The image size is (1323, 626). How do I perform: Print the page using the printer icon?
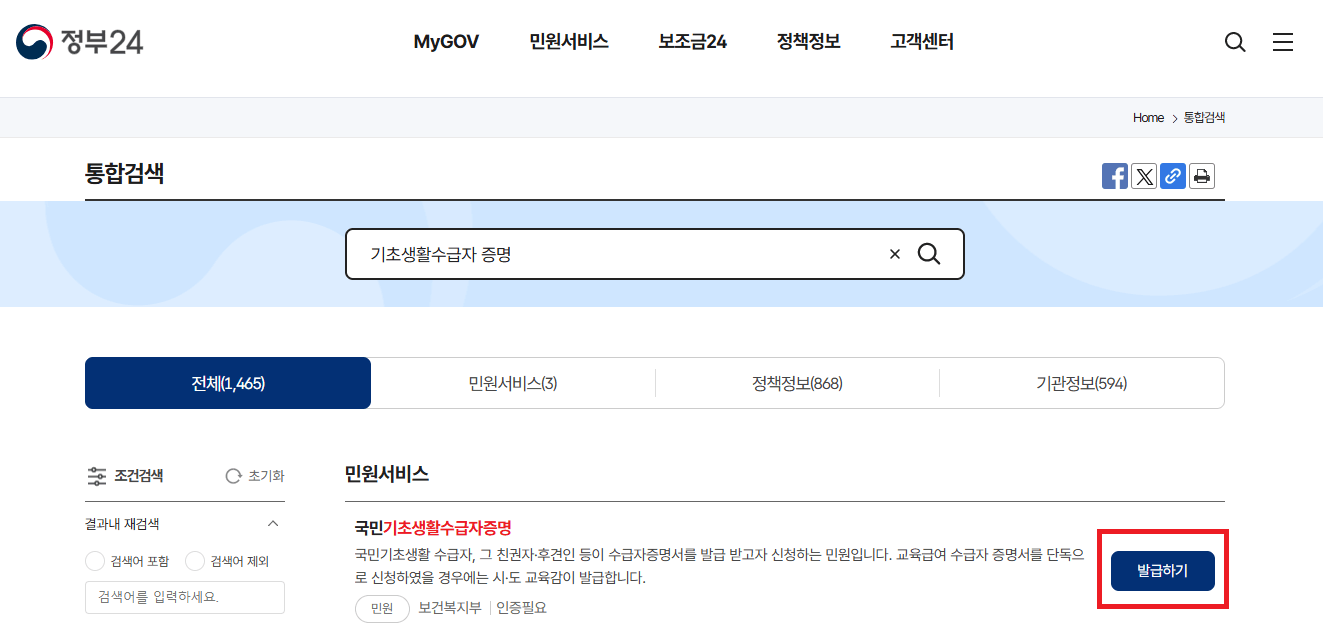pos(1201,176)
